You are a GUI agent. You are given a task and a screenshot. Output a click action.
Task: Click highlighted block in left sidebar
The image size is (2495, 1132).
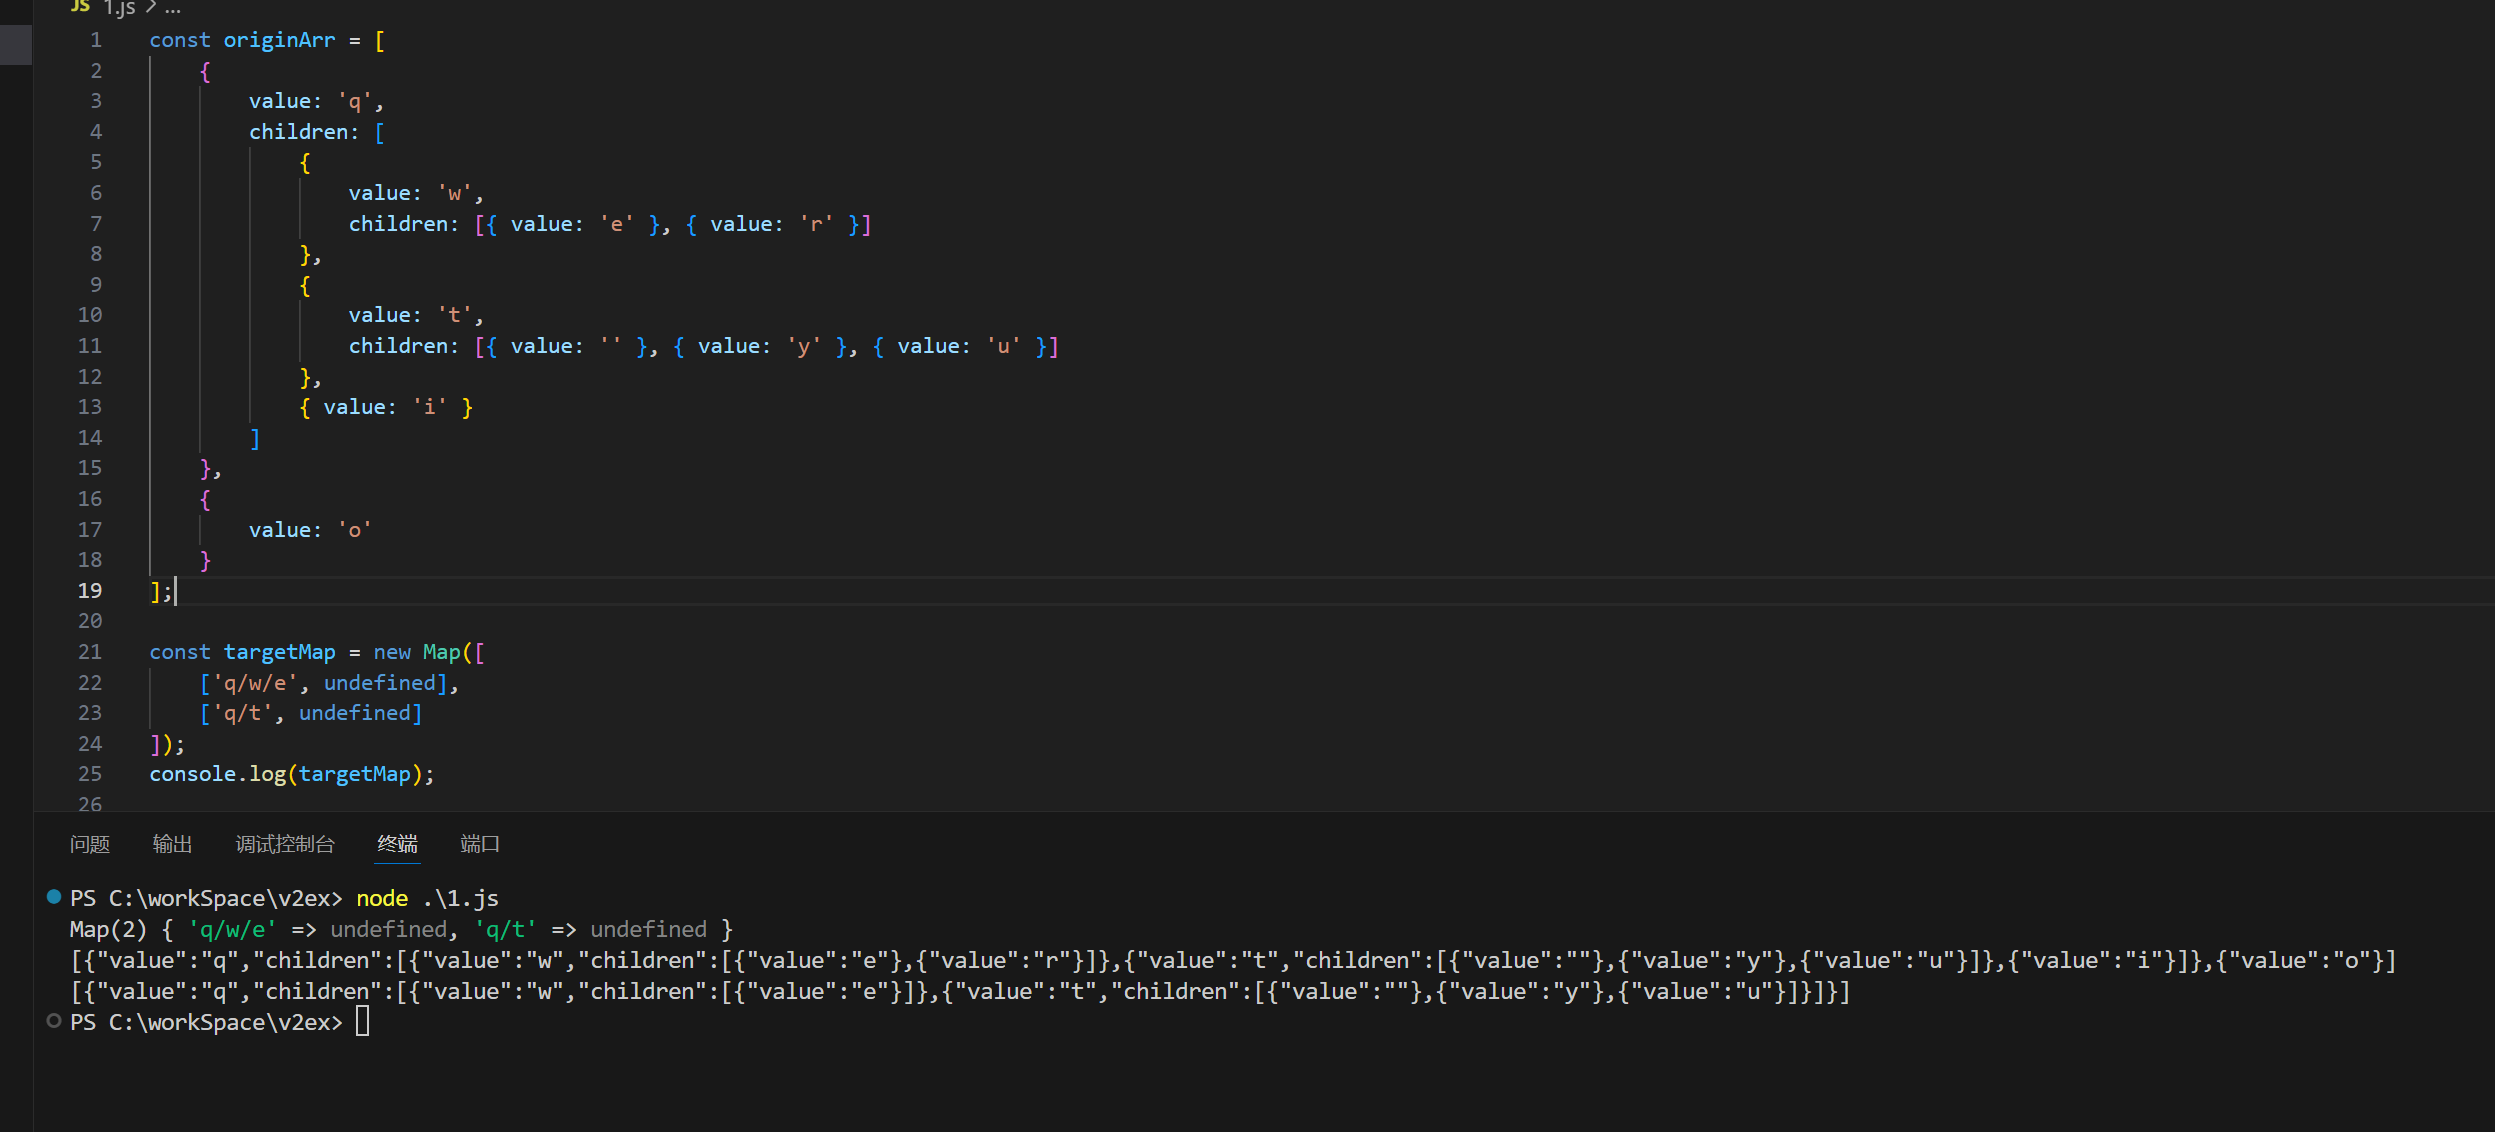click(16, 45)
